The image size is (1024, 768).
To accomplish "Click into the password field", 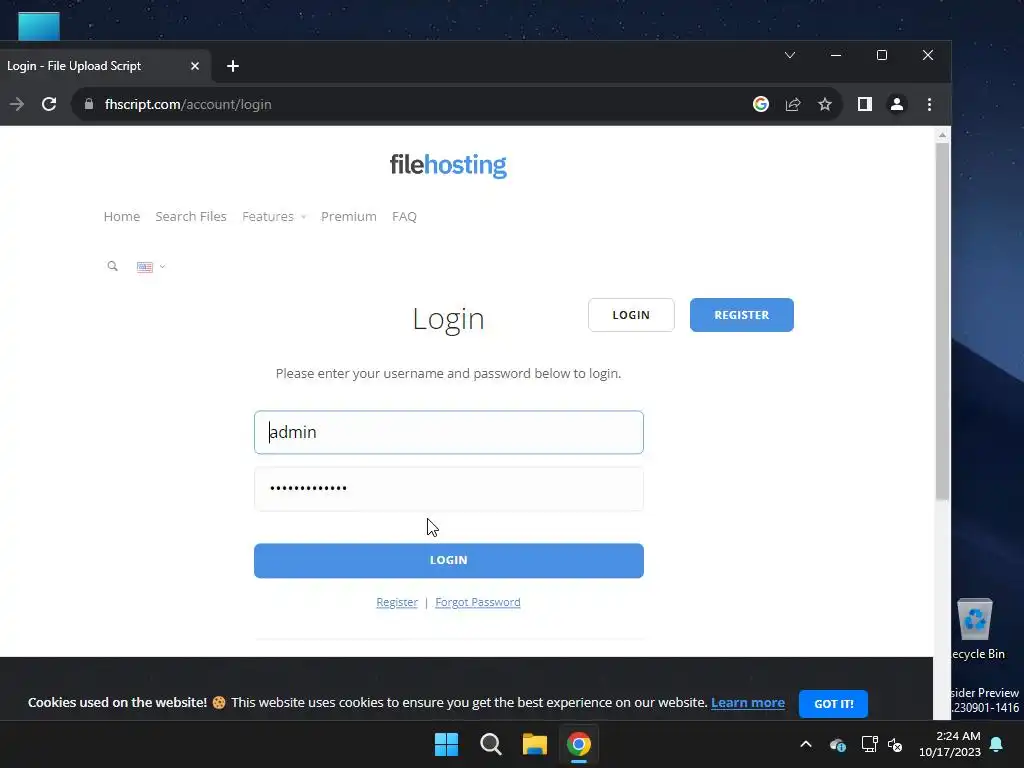I will [449, 488].
